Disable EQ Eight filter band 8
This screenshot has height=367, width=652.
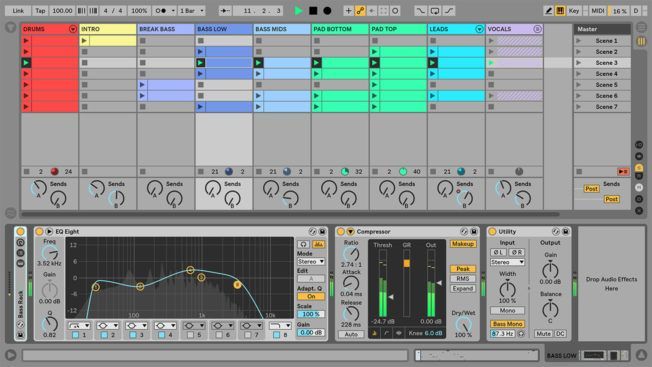[277, 335]
